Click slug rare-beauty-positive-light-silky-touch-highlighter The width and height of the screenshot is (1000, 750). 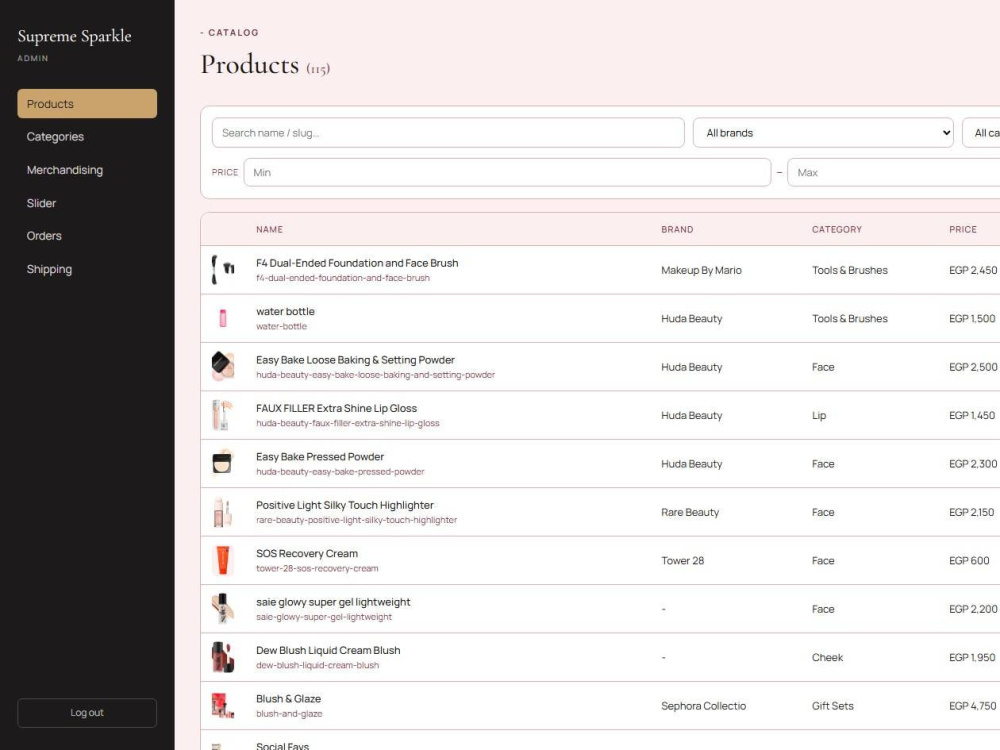point(357,520)
